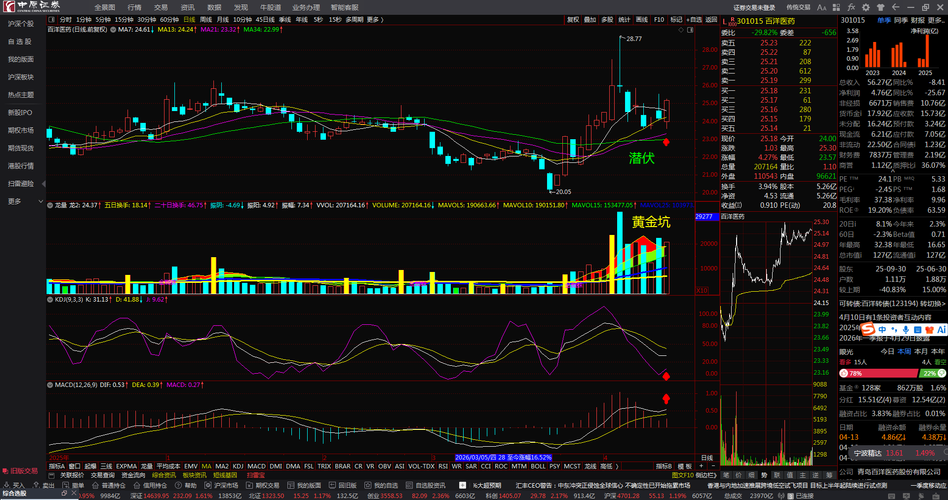Click the 卖出 sell icon
The image size is (948, 500).
[x=44, y=485]
